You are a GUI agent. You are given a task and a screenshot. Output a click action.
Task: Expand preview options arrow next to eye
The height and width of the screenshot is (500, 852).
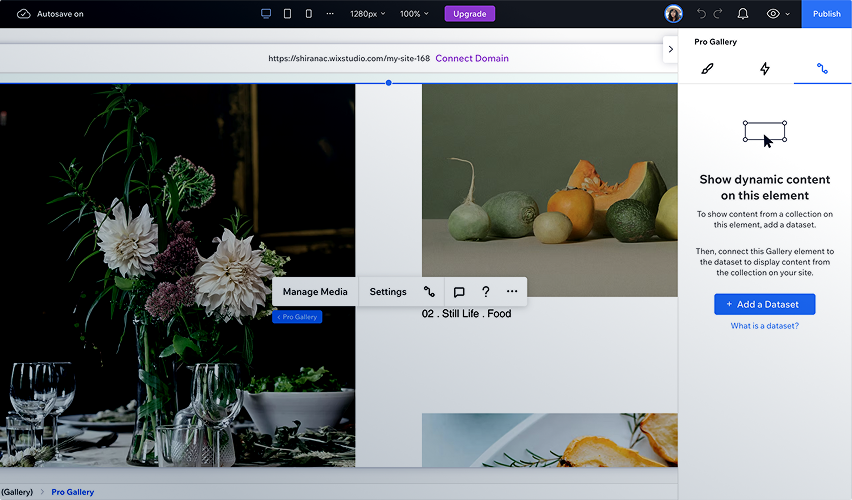click(787, 14)
